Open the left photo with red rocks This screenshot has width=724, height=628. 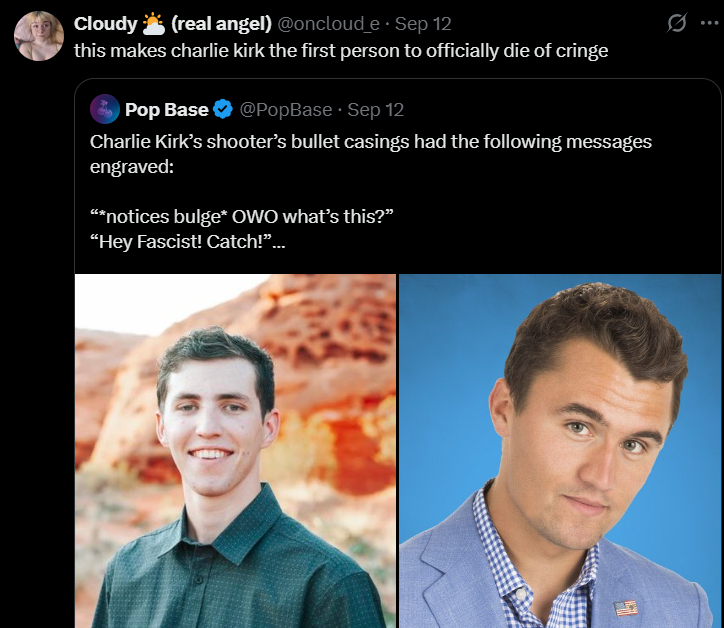point(235,451)
